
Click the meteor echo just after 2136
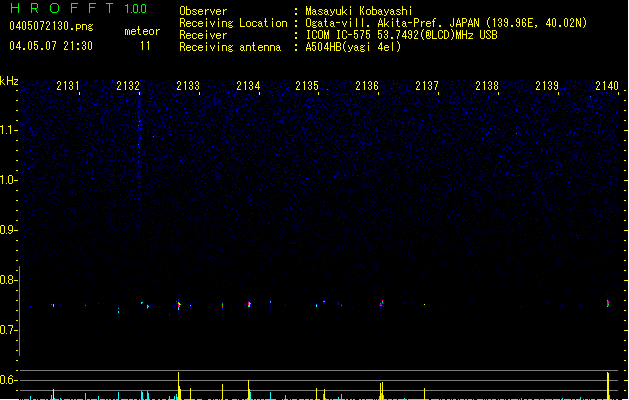pos(381,303)
